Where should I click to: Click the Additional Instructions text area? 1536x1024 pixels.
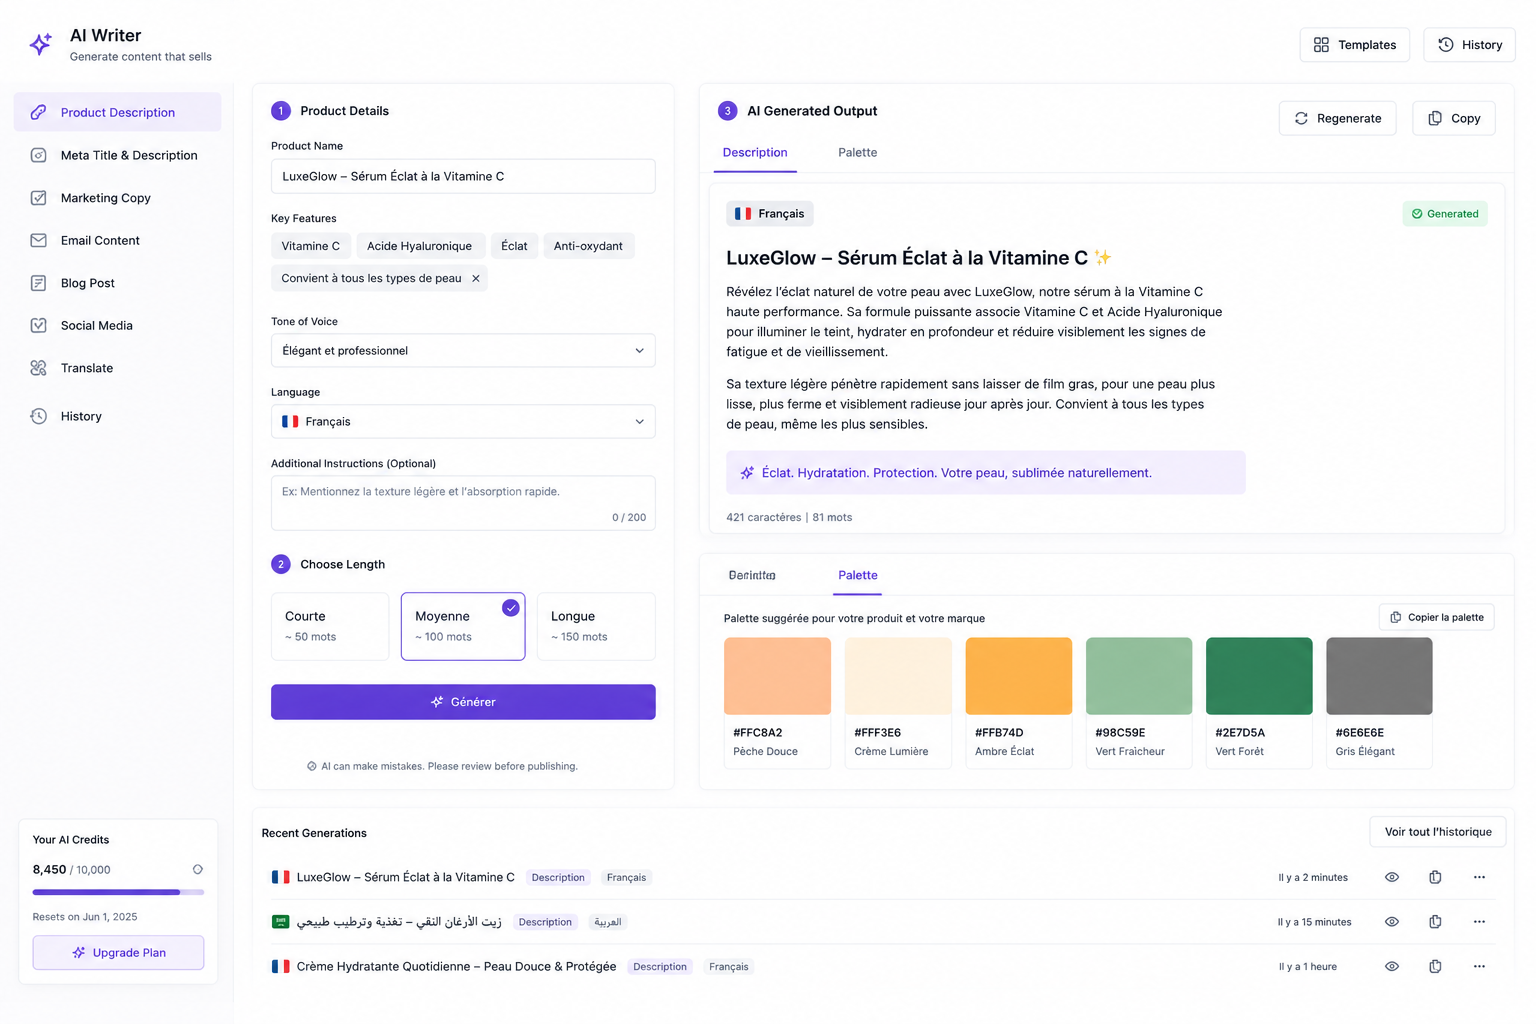463,503
